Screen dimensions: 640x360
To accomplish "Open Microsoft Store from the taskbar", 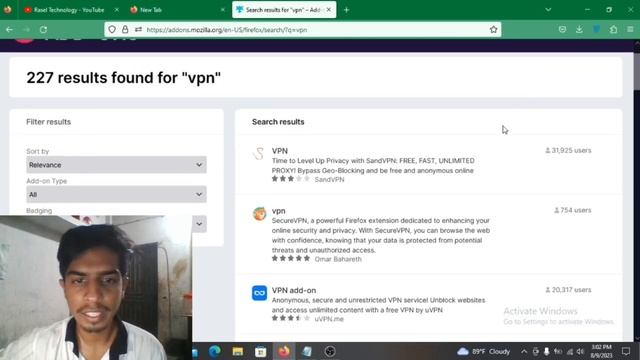I will [260, 351].
